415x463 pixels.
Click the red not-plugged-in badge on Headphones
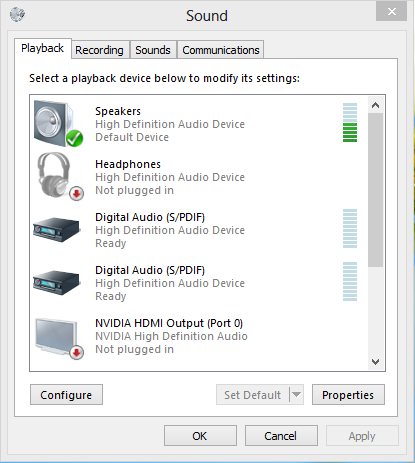point(77,193)
